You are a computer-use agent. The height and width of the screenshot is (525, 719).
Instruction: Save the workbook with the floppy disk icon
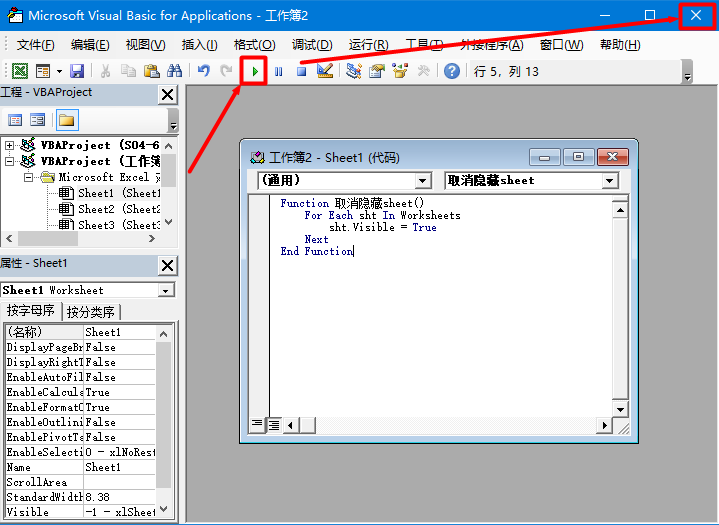[77, 71]
